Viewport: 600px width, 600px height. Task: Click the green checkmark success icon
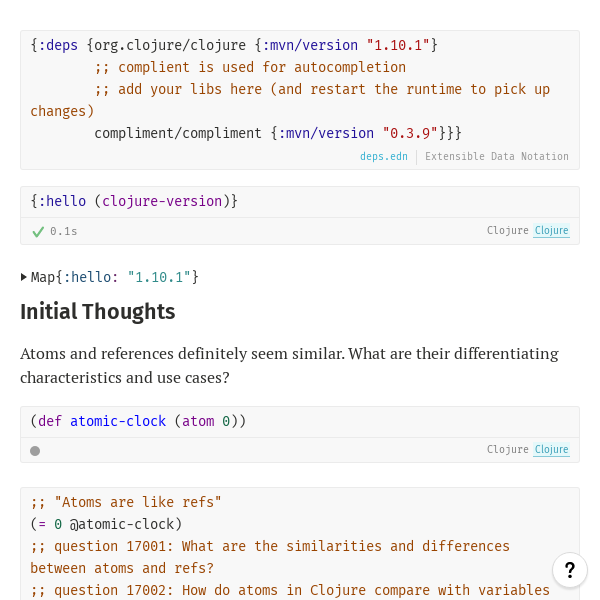[x=38, y=231]
